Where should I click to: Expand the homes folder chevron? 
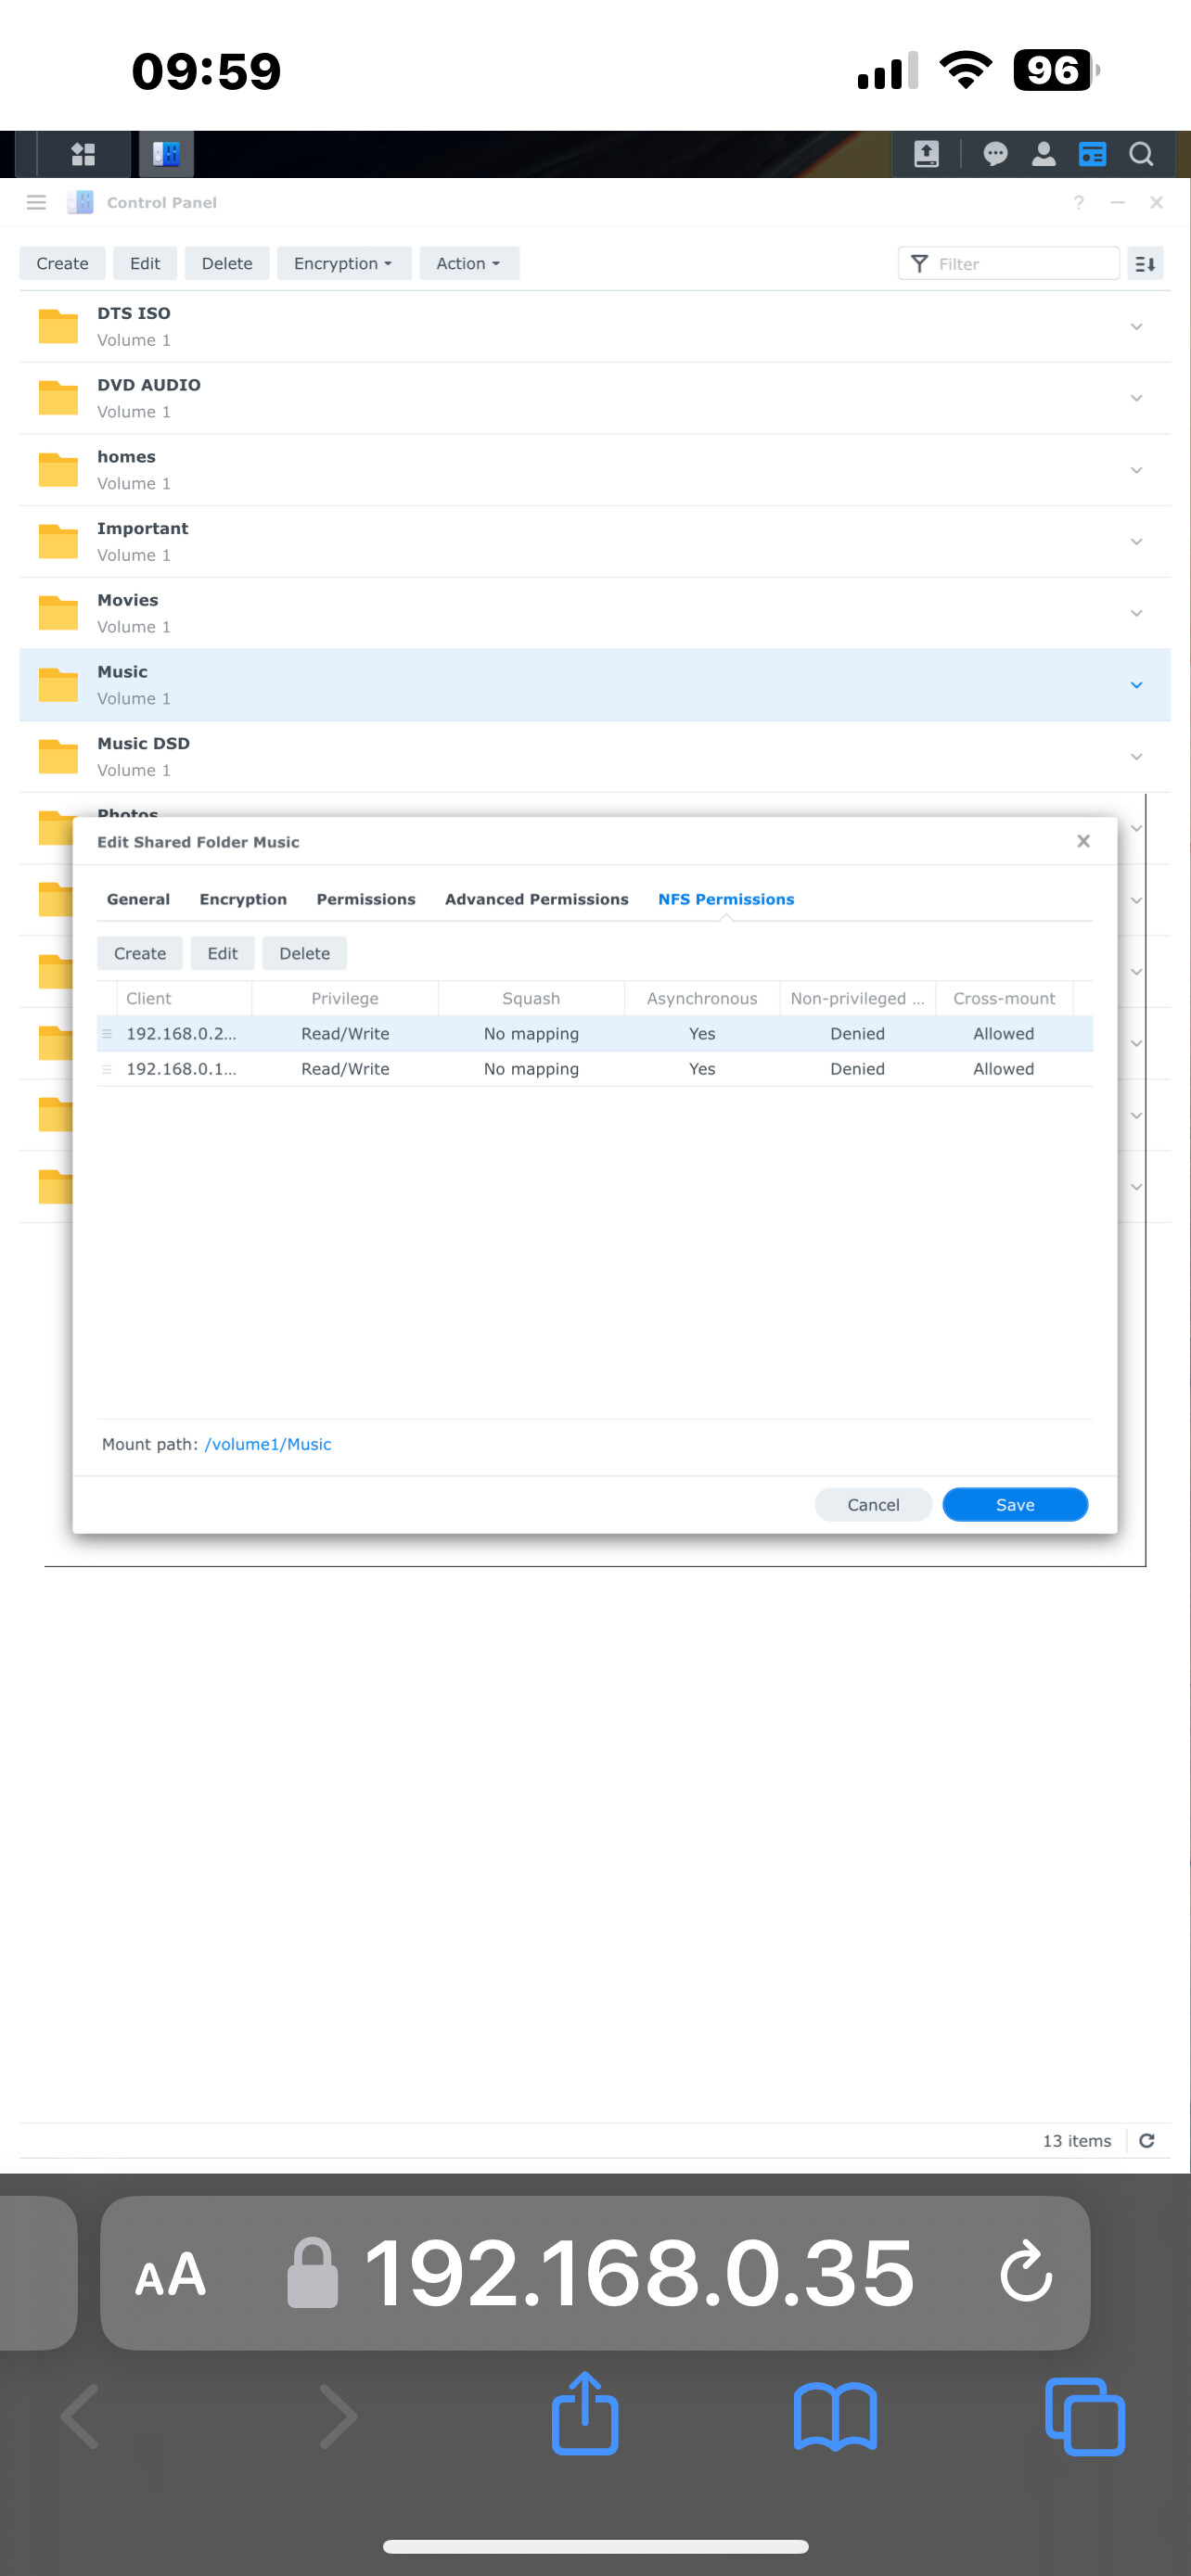click(1136, 470)
